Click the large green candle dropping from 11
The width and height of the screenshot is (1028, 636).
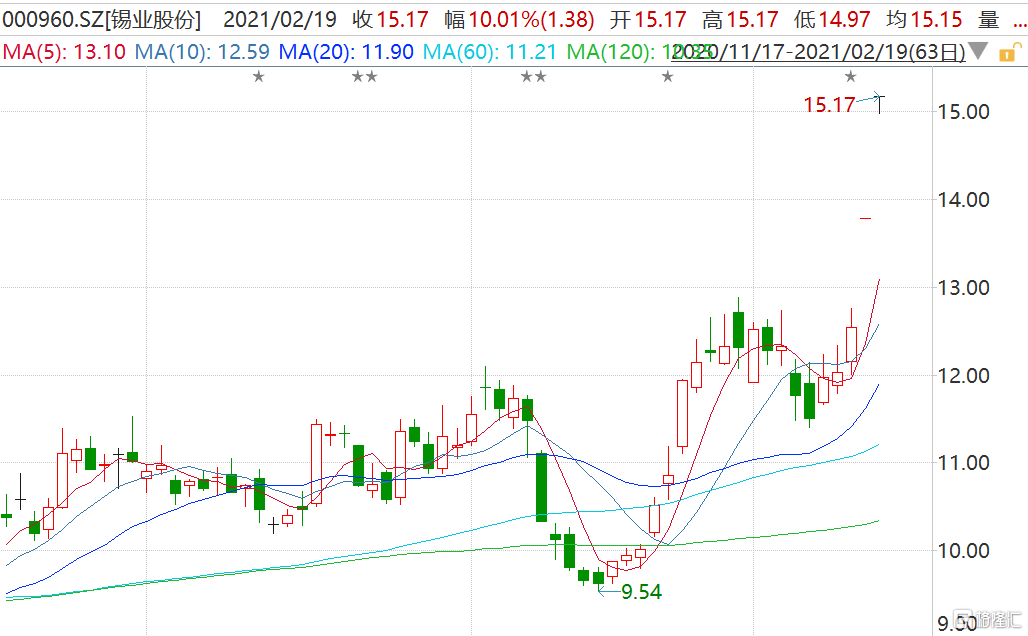point(542,487)
